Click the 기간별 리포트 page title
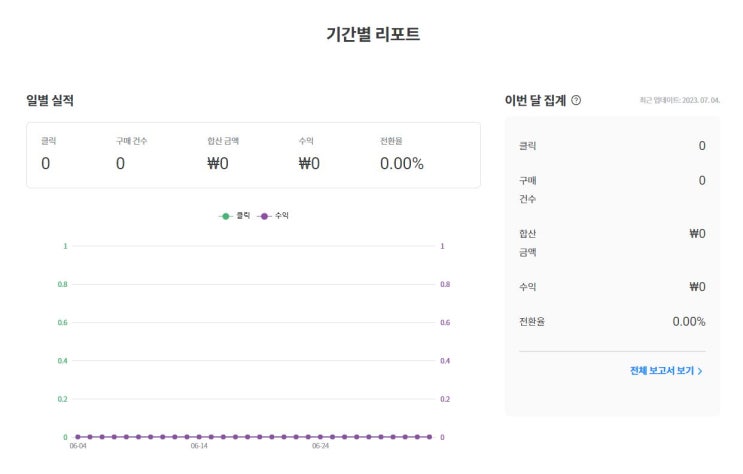 point(373,34)
